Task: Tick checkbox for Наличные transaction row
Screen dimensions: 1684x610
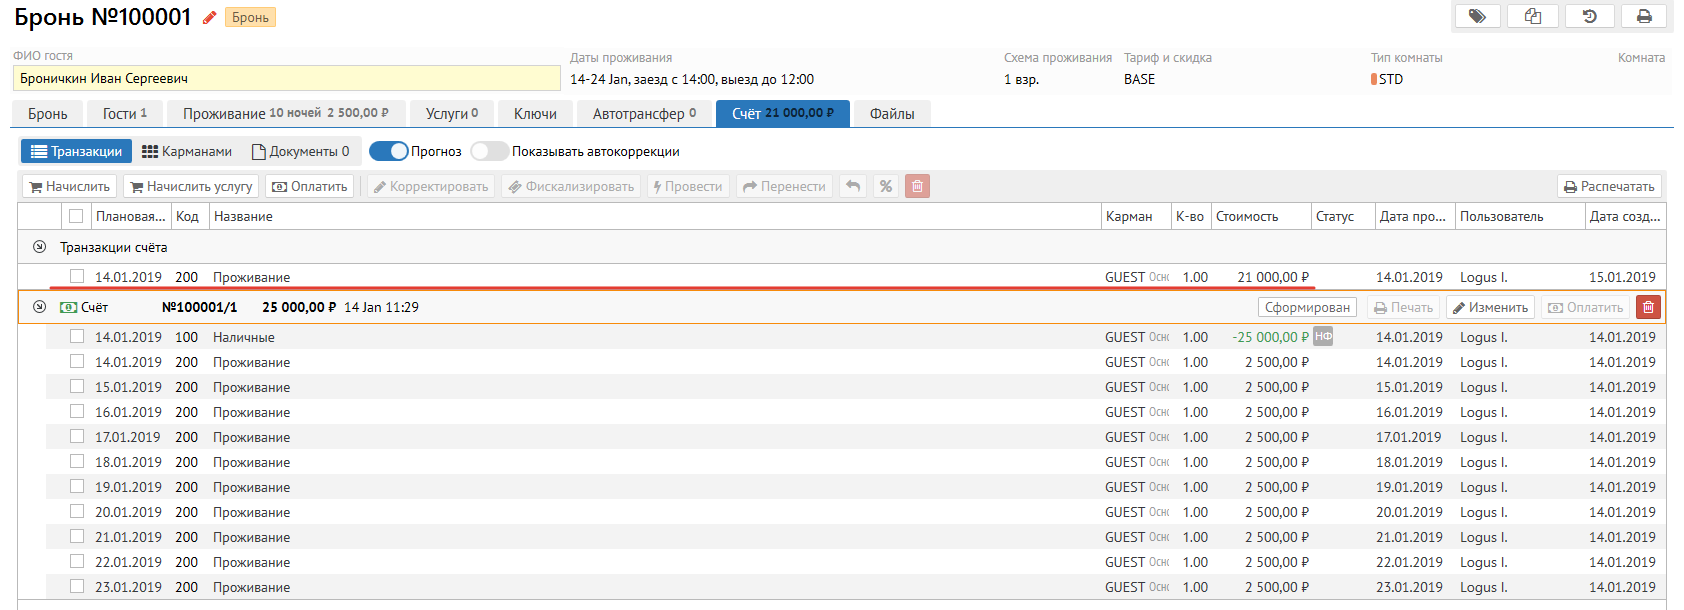Action: [x=77, y=337]
